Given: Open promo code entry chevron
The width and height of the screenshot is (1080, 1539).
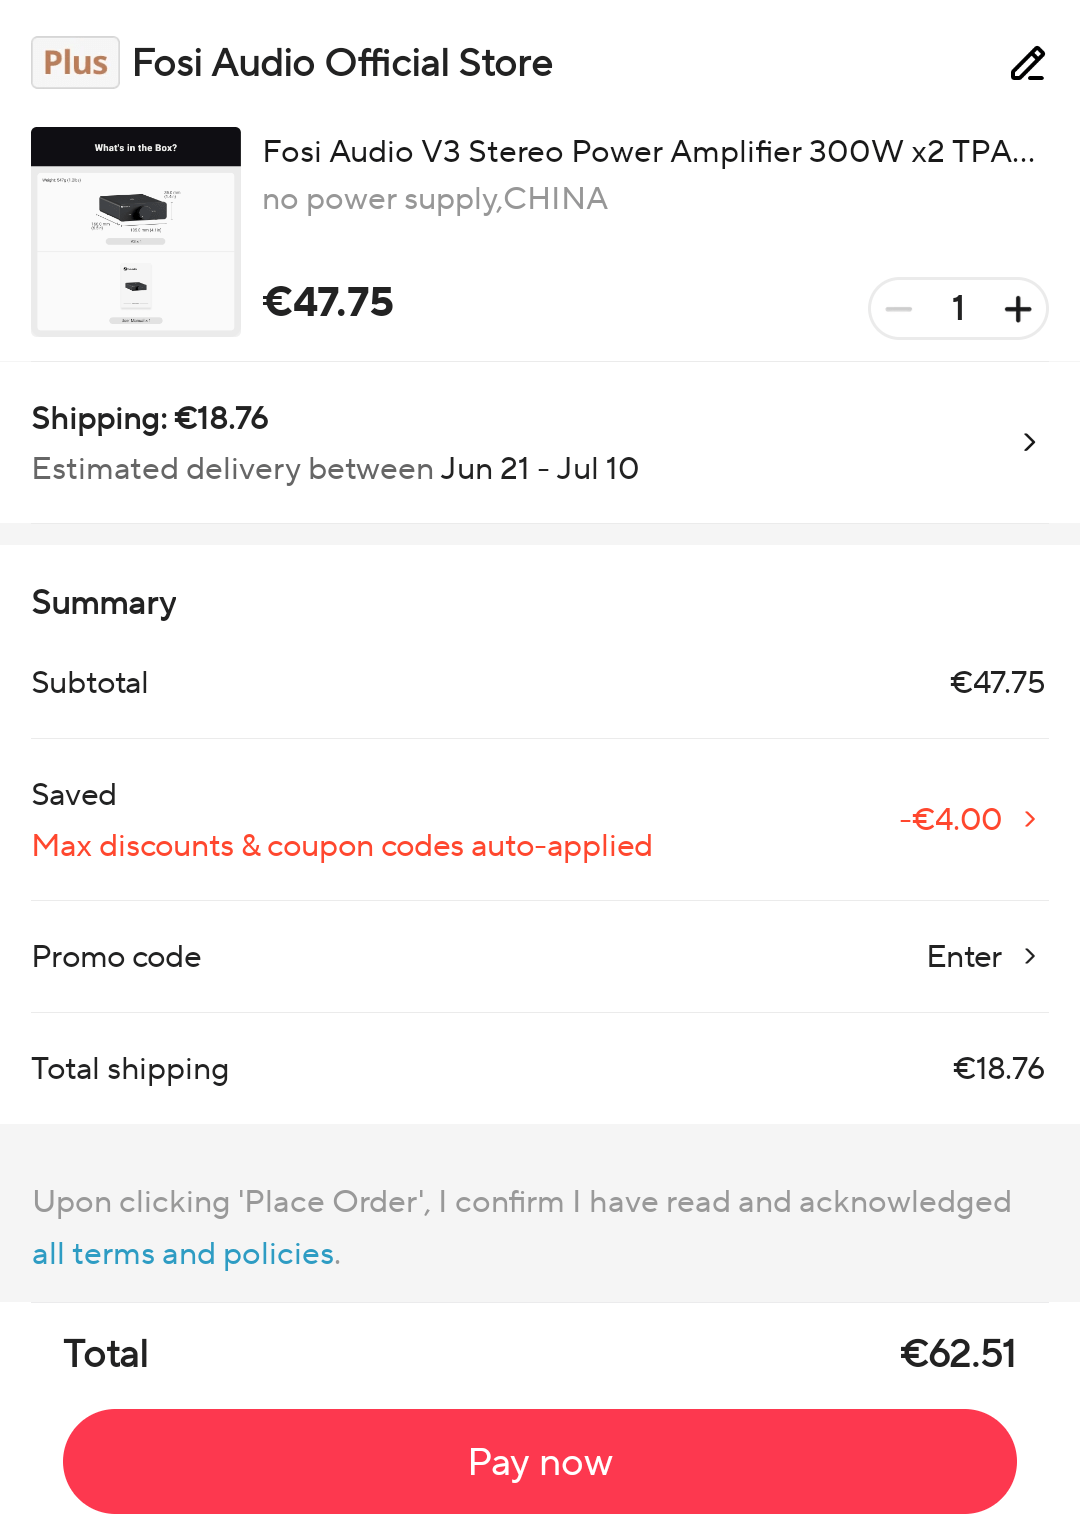Looking at the screenshot, I should coord(1030,956).
